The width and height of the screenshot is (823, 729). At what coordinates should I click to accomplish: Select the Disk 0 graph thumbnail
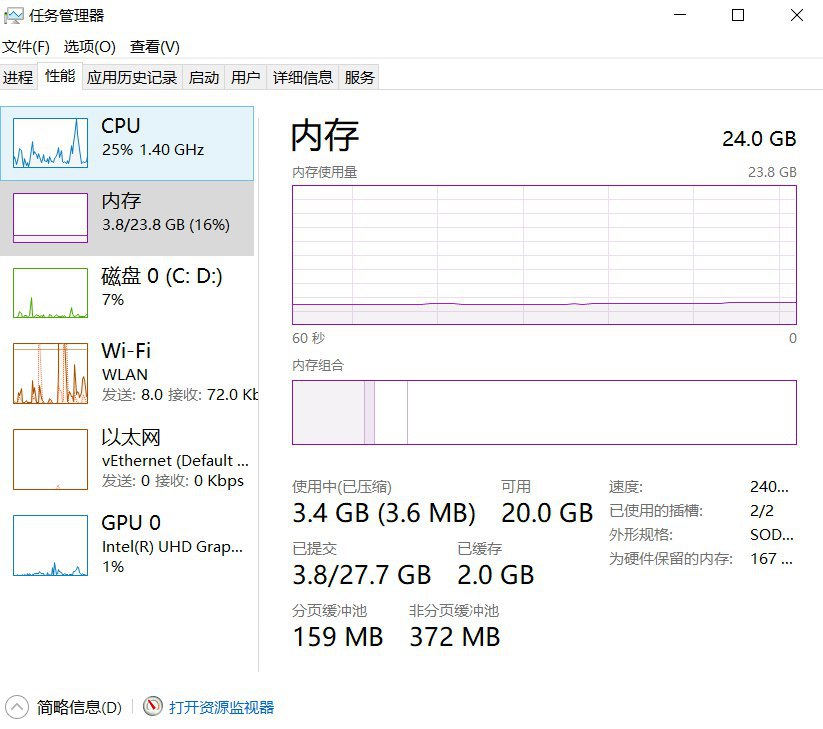pyautogui.click(x=50, y=292)
